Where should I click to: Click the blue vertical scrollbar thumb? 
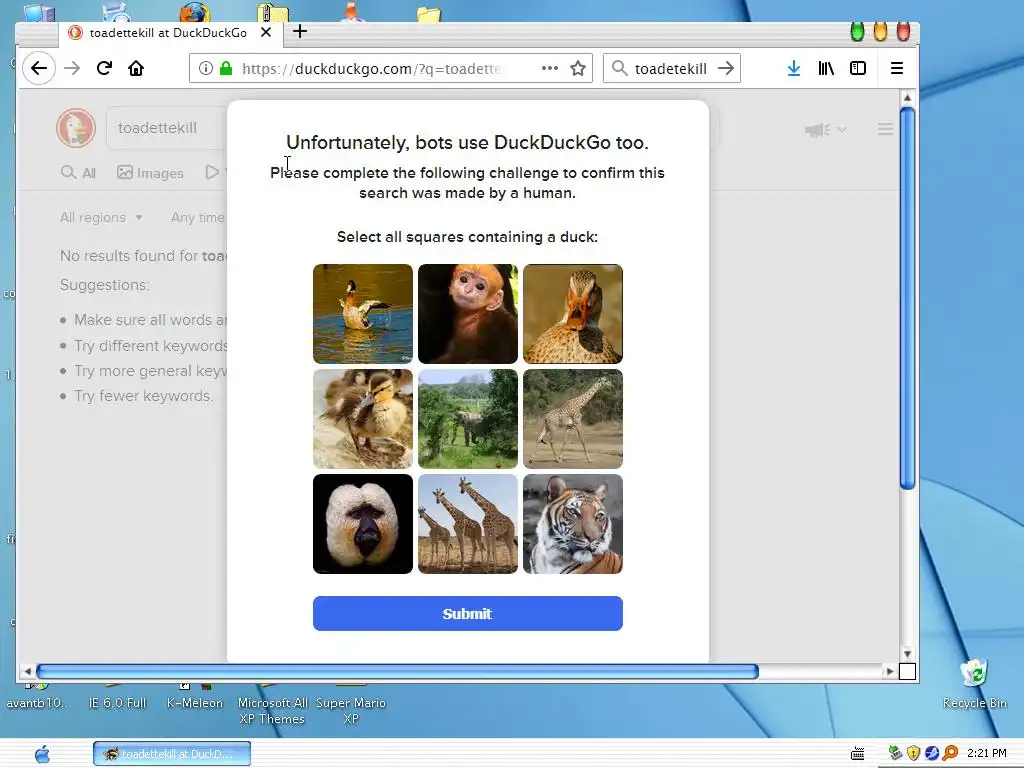[907, 297]
